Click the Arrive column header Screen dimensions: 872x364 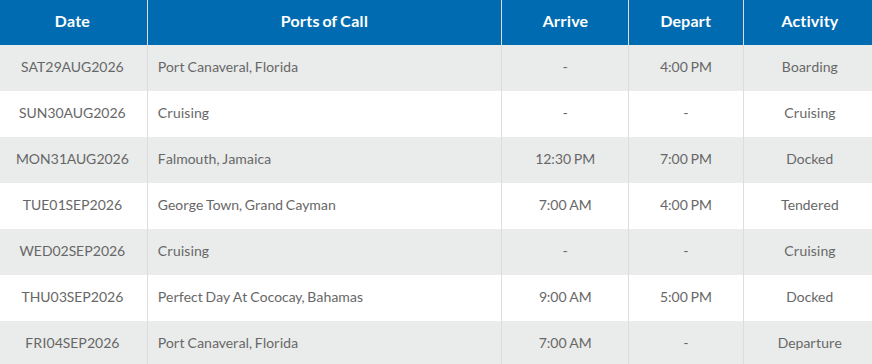point(565,22)
